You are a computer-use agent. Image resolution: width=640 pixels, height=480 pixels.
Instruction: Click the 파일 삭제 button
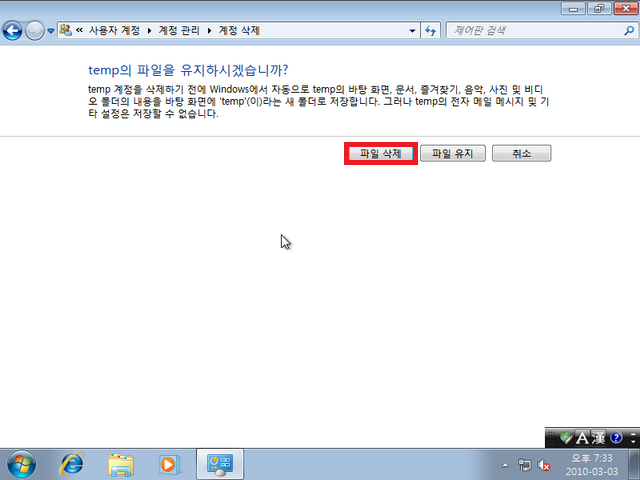point(381,153)
